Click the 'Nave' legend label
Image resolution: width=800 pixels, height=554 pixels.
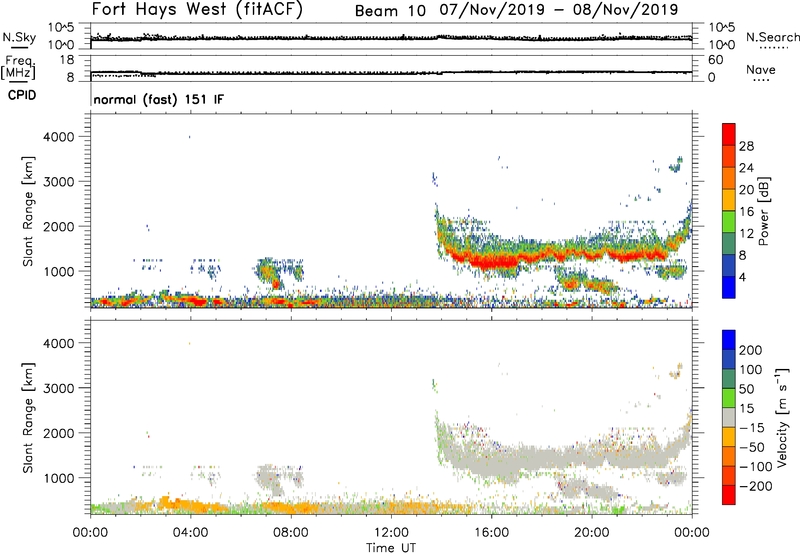coord(761,69)
